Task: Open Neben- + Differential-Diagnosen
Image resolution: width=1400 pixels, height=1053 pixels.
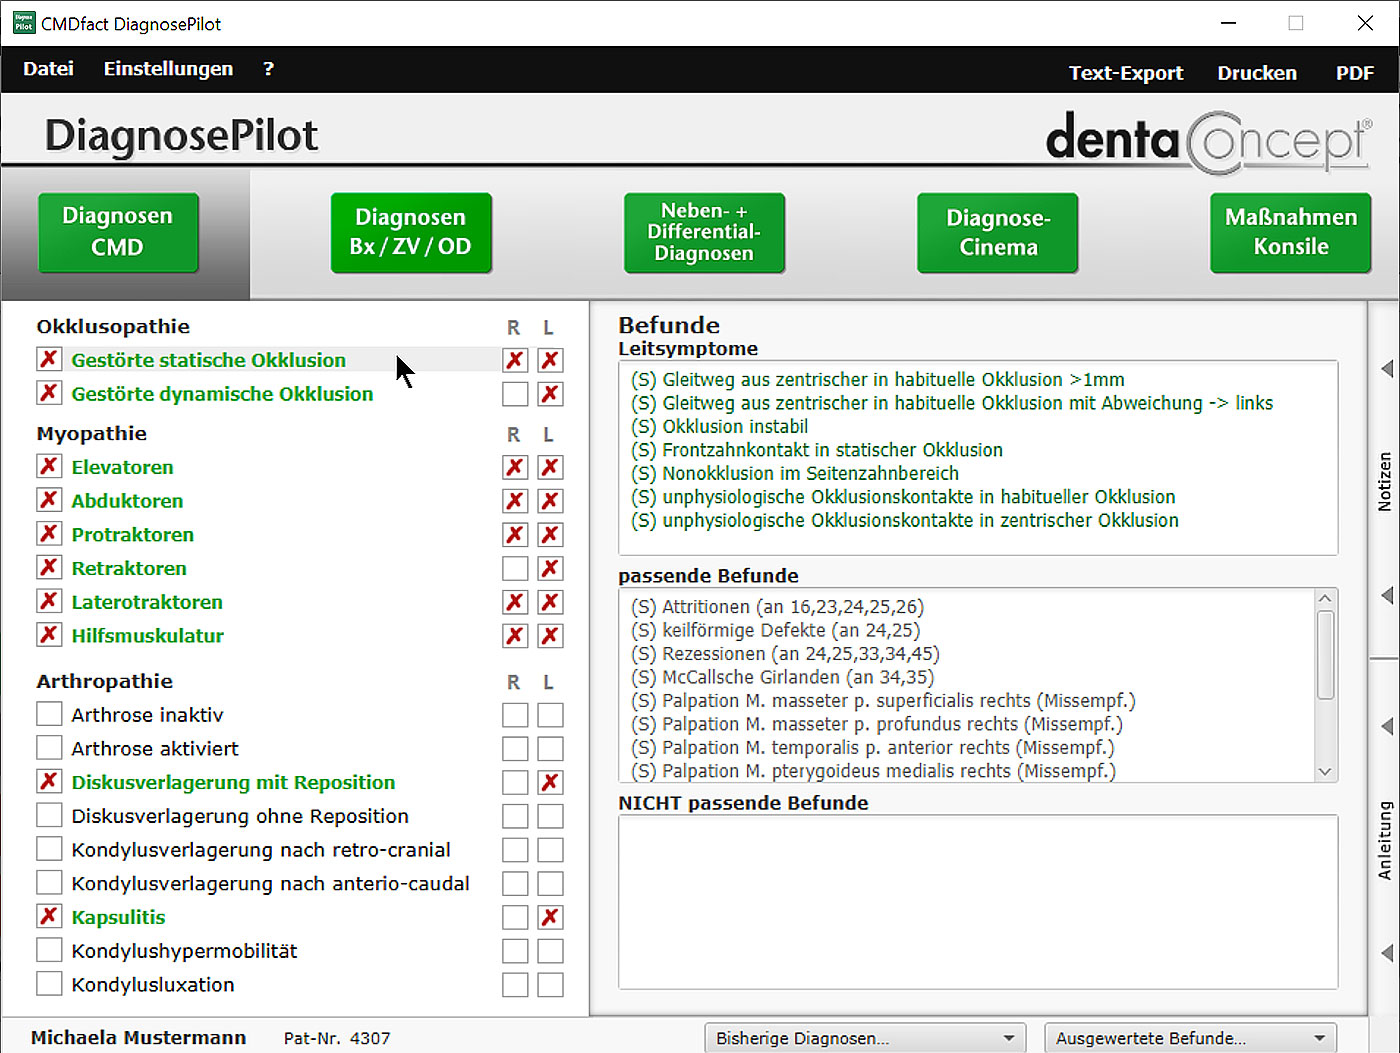Action: click(704, 232)
